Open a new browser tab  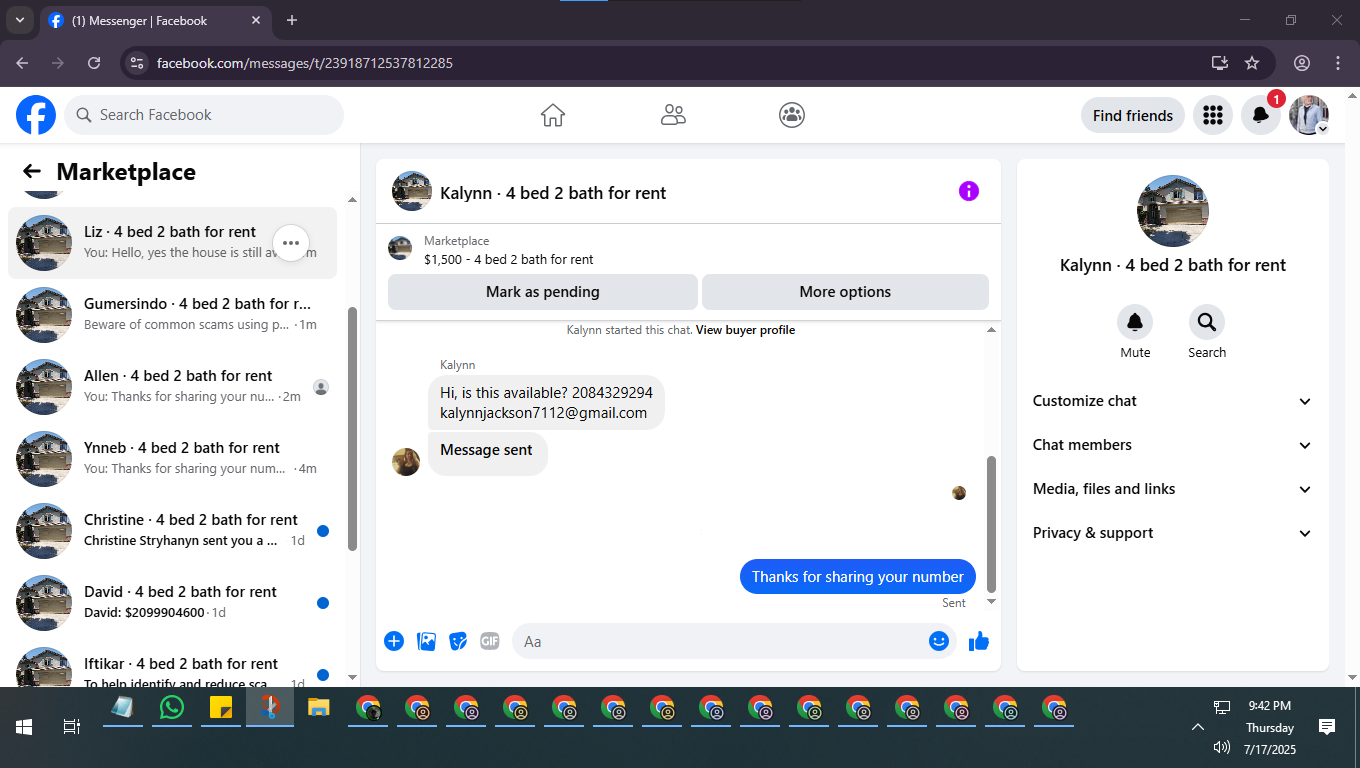pyautogui.click(x=292, y=20)
